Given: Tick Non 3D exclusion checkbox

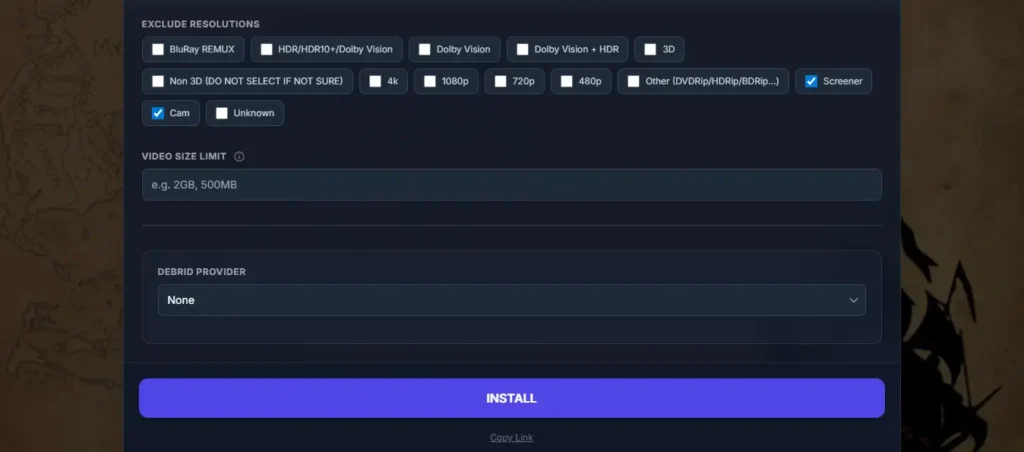Looking at the screenshot, I should 158,81.
